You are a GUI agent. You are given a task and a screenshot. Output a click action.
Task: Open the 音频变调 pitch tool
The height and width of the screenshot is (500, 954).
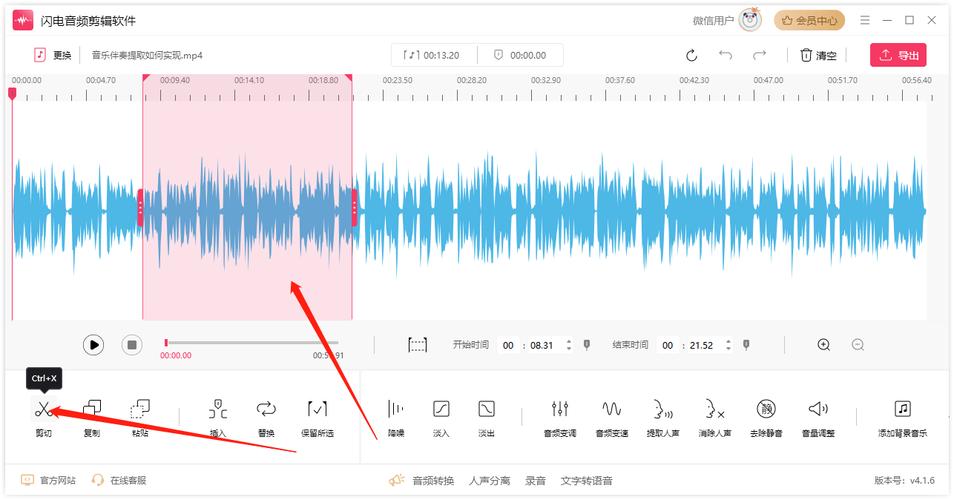pyautogui.click(x=560, y=417)
